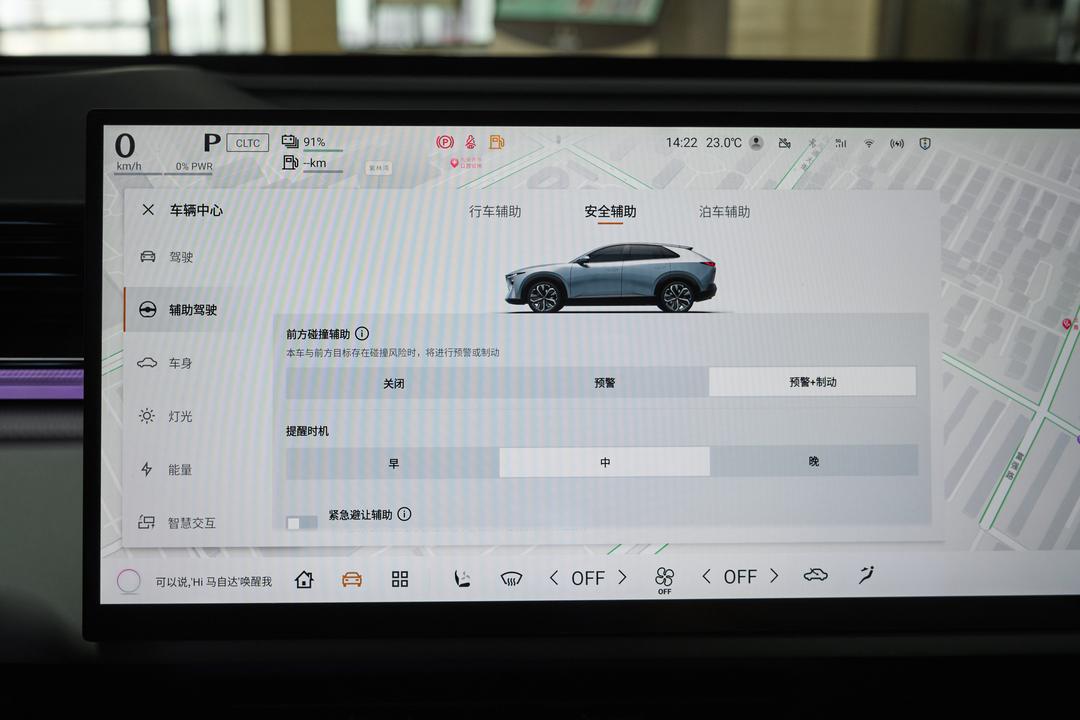This screenshot has height=720, width=1080.
Task: Toggle the windshield defrost icon
Action: [x=511, y=578]
